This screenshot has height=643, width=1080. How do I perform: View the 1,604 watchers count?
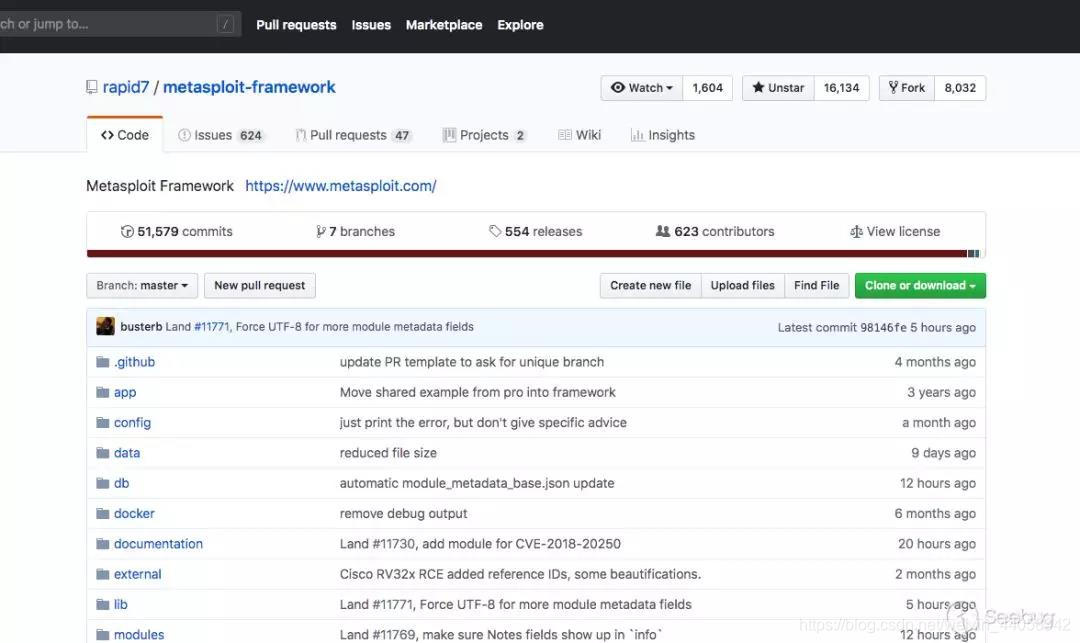[x=707, y=88]
